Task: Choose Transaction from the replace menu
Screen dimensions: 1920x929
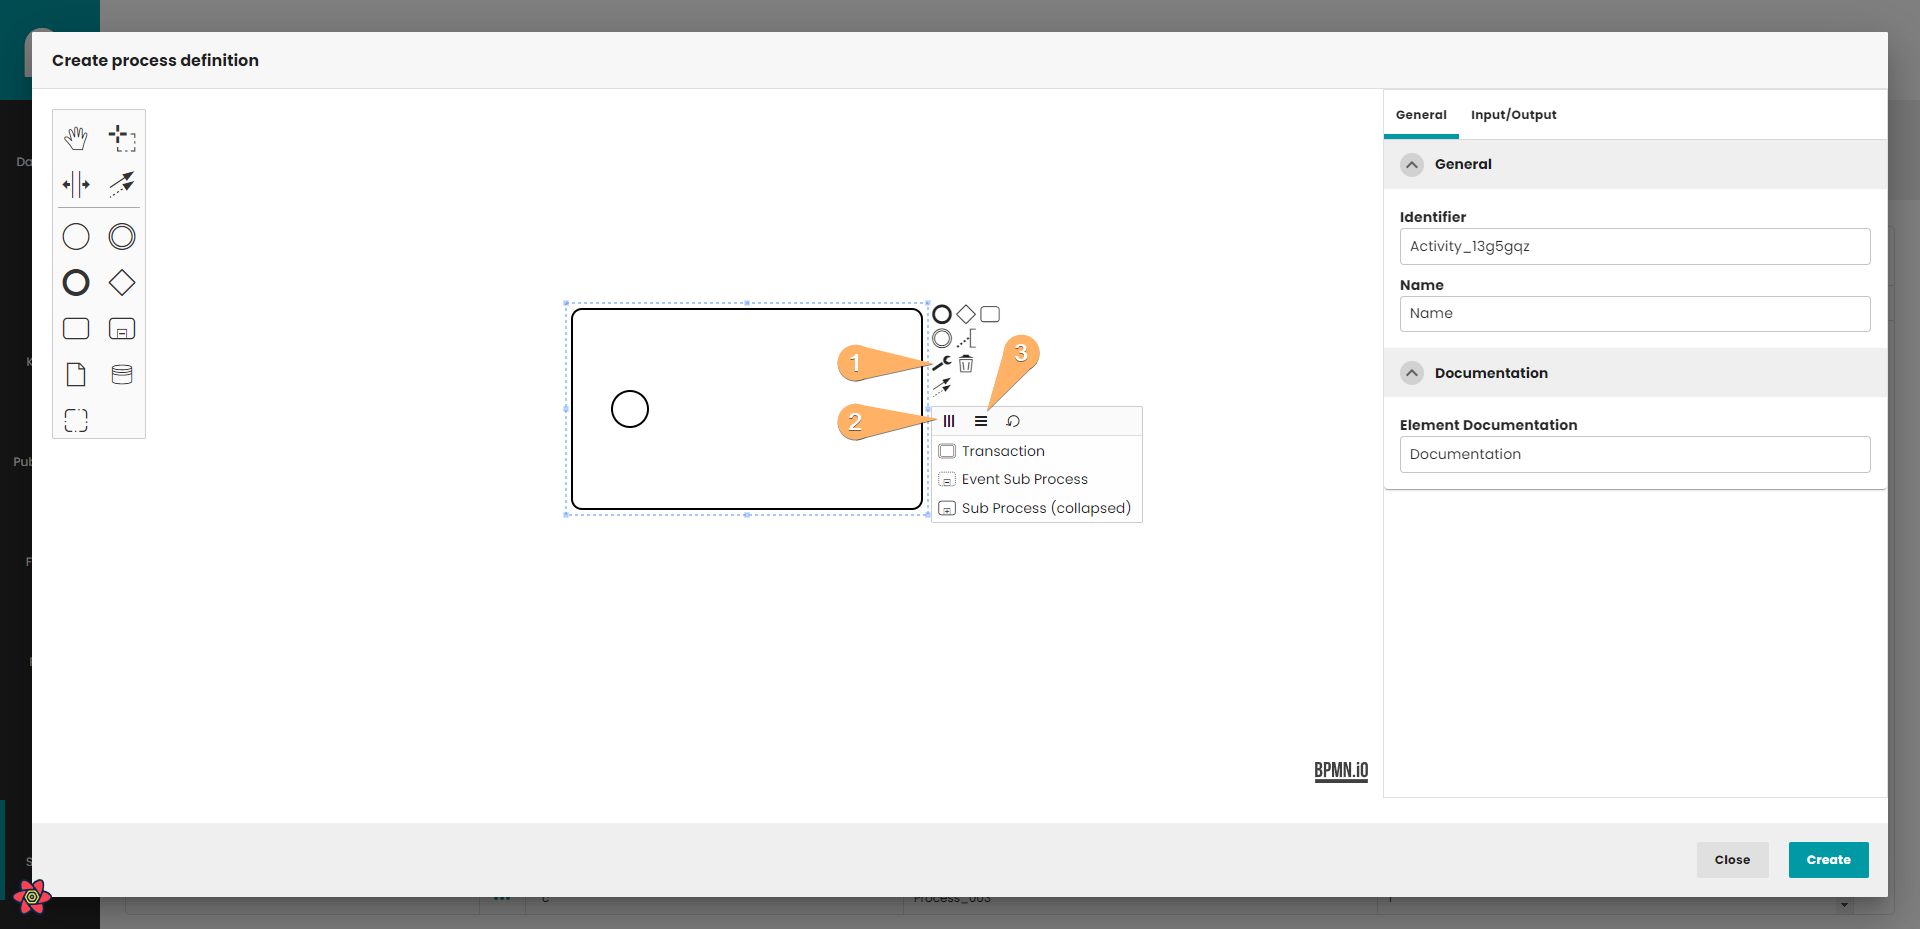Action: (x=1003, y=451)
